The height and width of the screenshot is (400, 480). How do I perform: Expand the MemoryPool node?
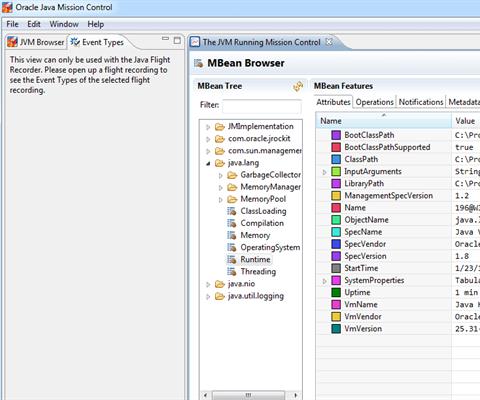tap(221, 200)
